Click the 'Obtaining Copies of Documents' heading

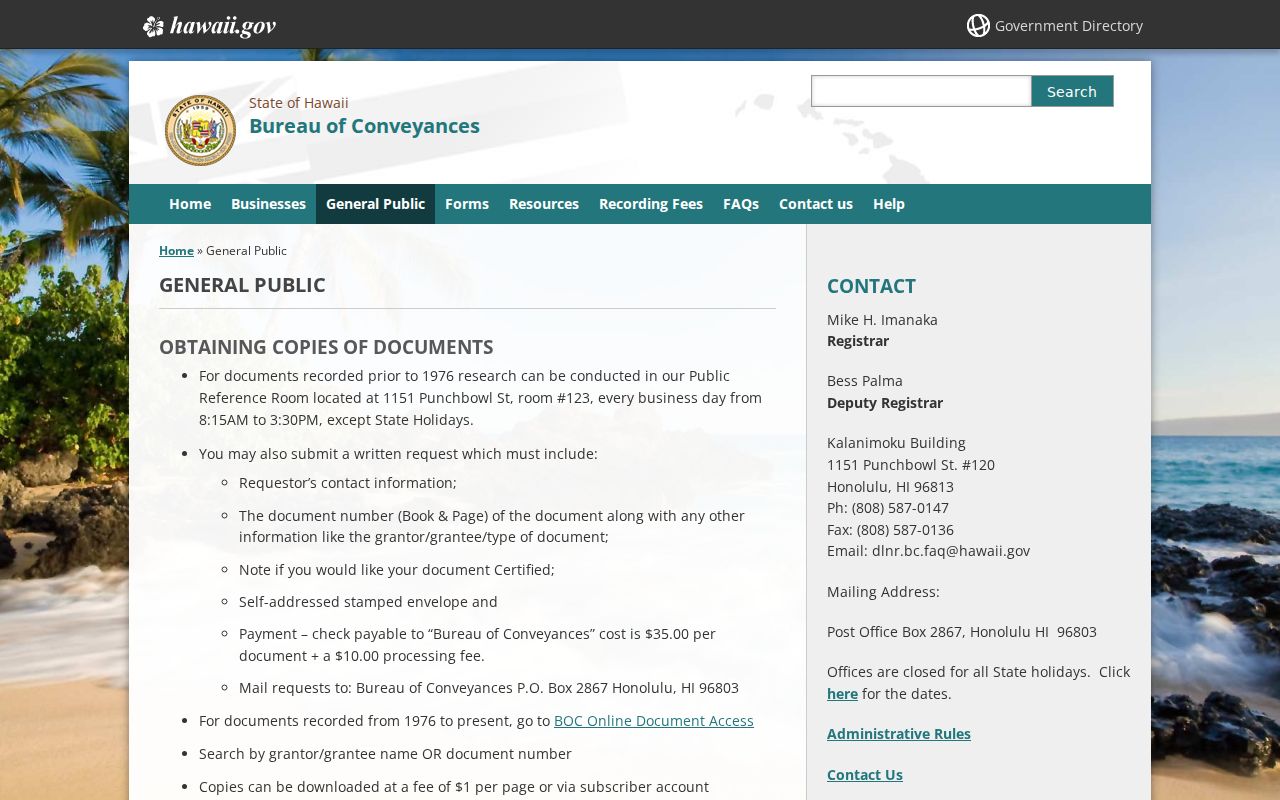[x=326, y=347]
